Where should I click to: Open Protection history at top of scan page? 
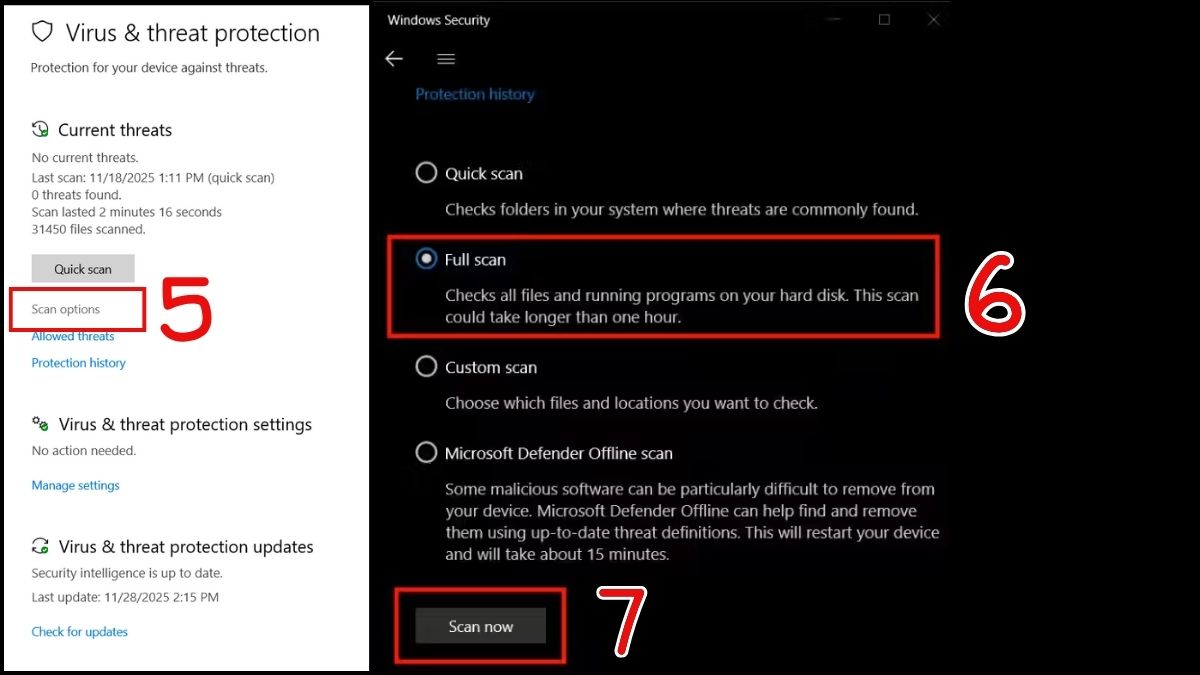(x=475, y=93)
